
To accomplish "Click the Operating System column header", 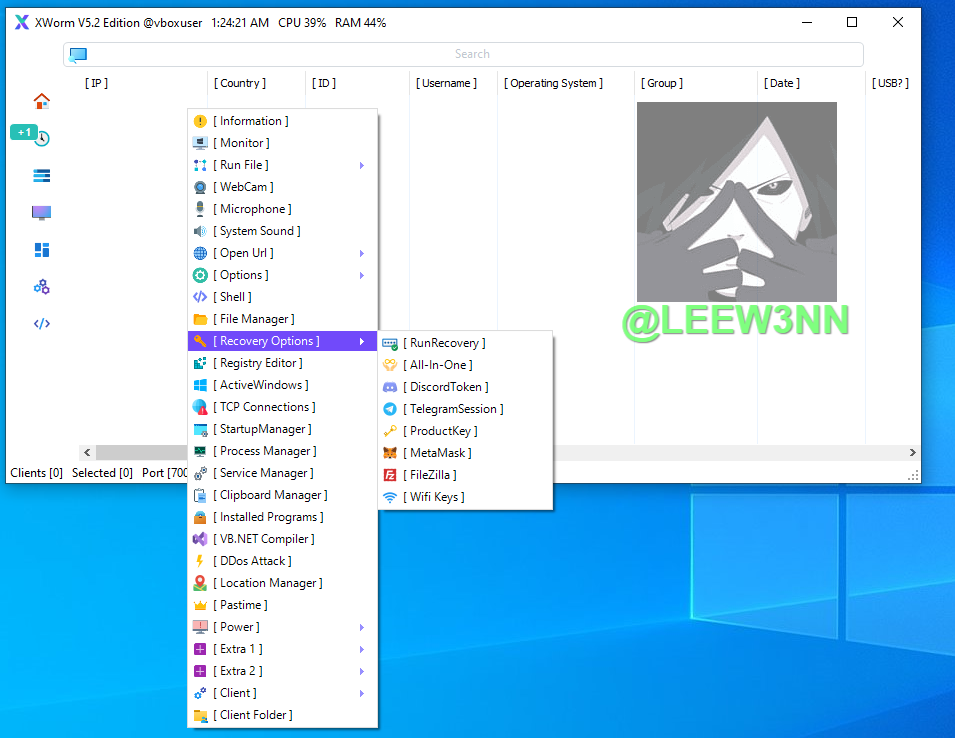I will click(553, 83).
